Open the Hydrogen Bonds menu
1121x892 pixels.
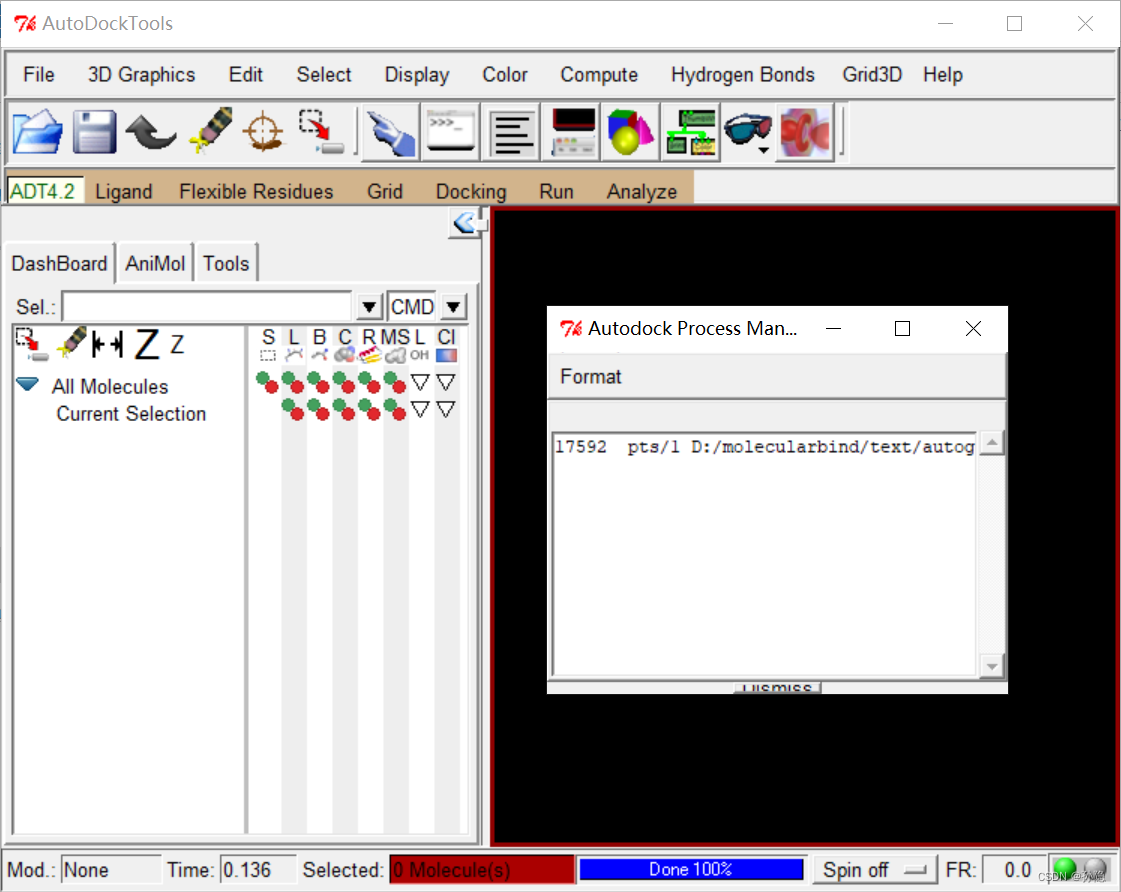click(x=743, y=74)
